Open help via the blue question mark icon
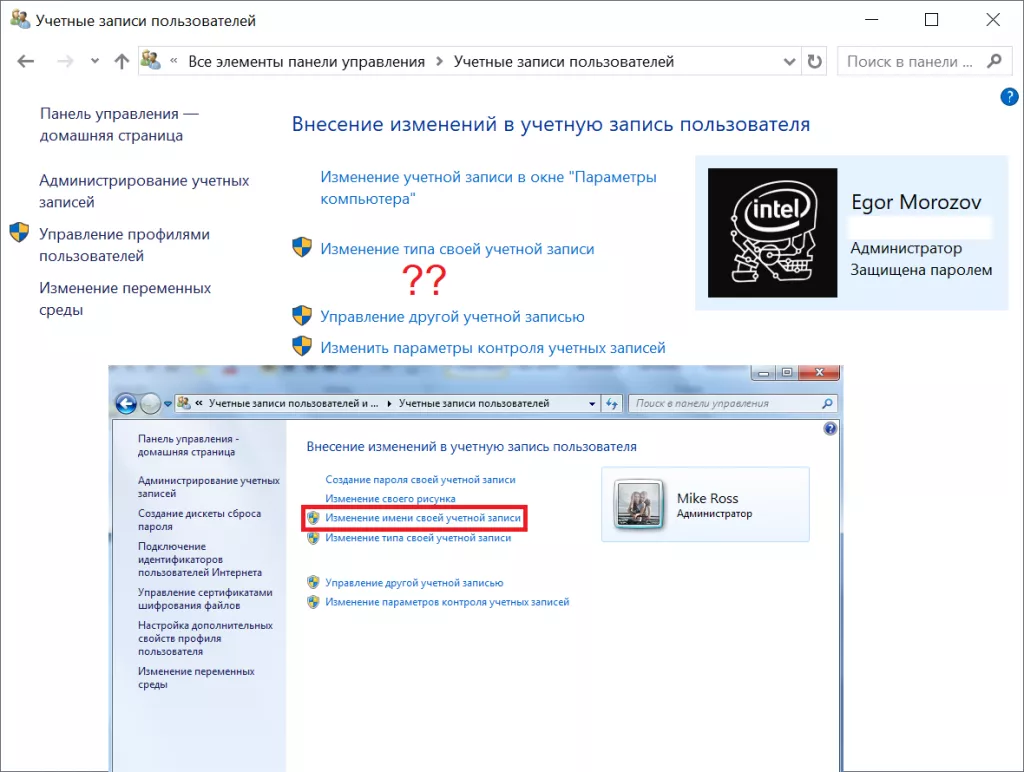This screenshot has height=772, width=1024. coord(1009,97)
